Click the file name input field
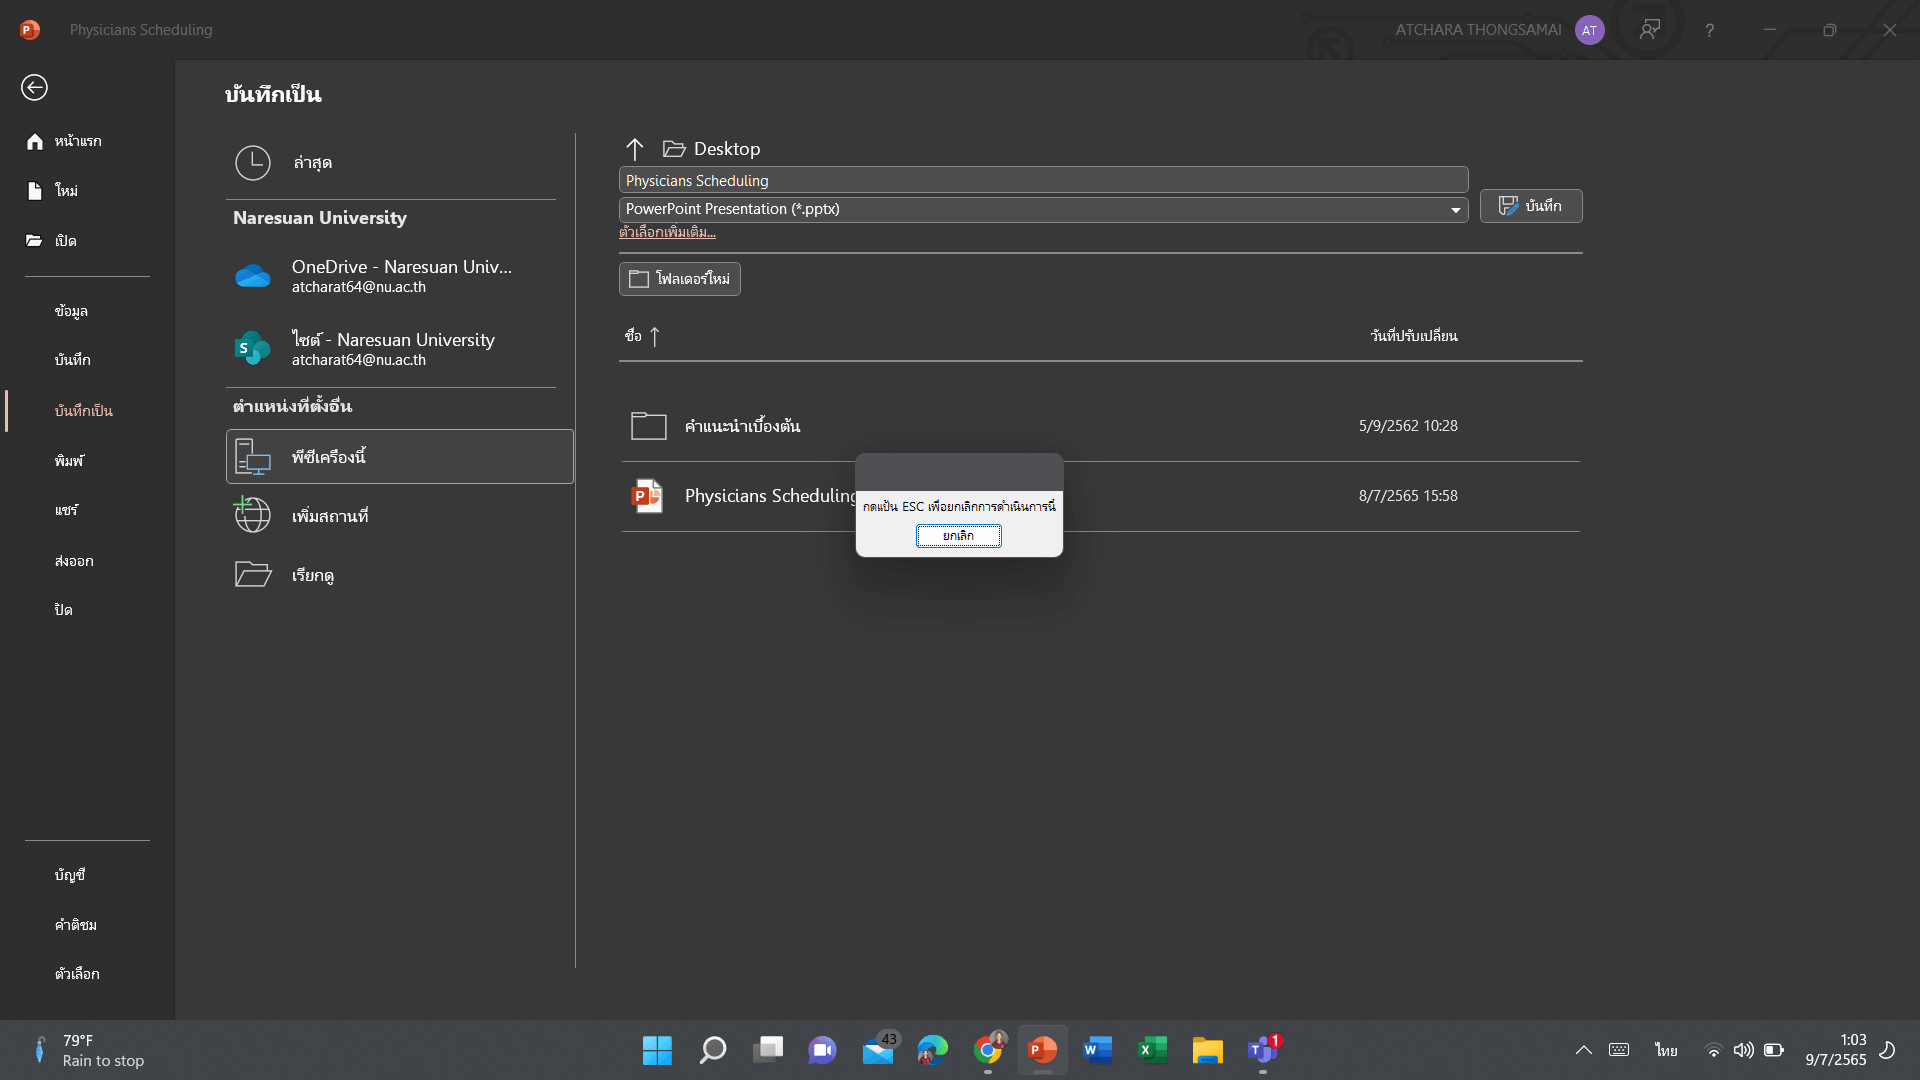Viewport: 1920px width, 1080px height. [1042, 180]
